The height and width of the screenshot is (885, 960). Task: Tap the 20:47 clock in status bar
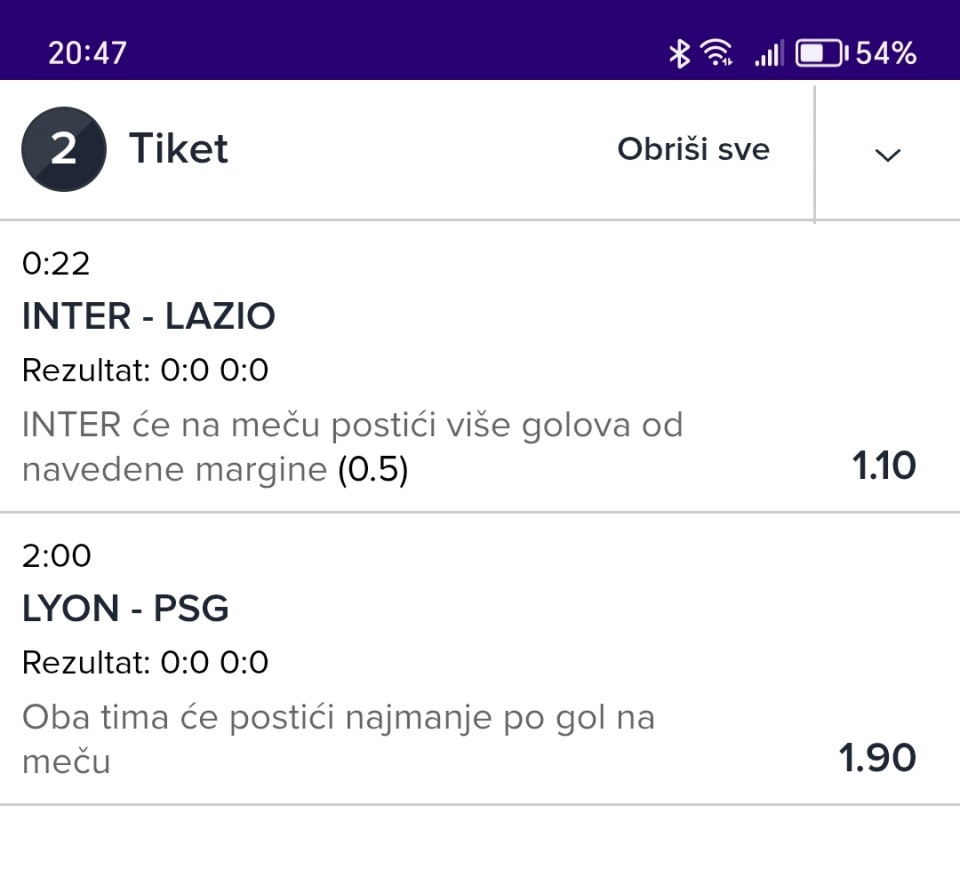coord(87,53)
